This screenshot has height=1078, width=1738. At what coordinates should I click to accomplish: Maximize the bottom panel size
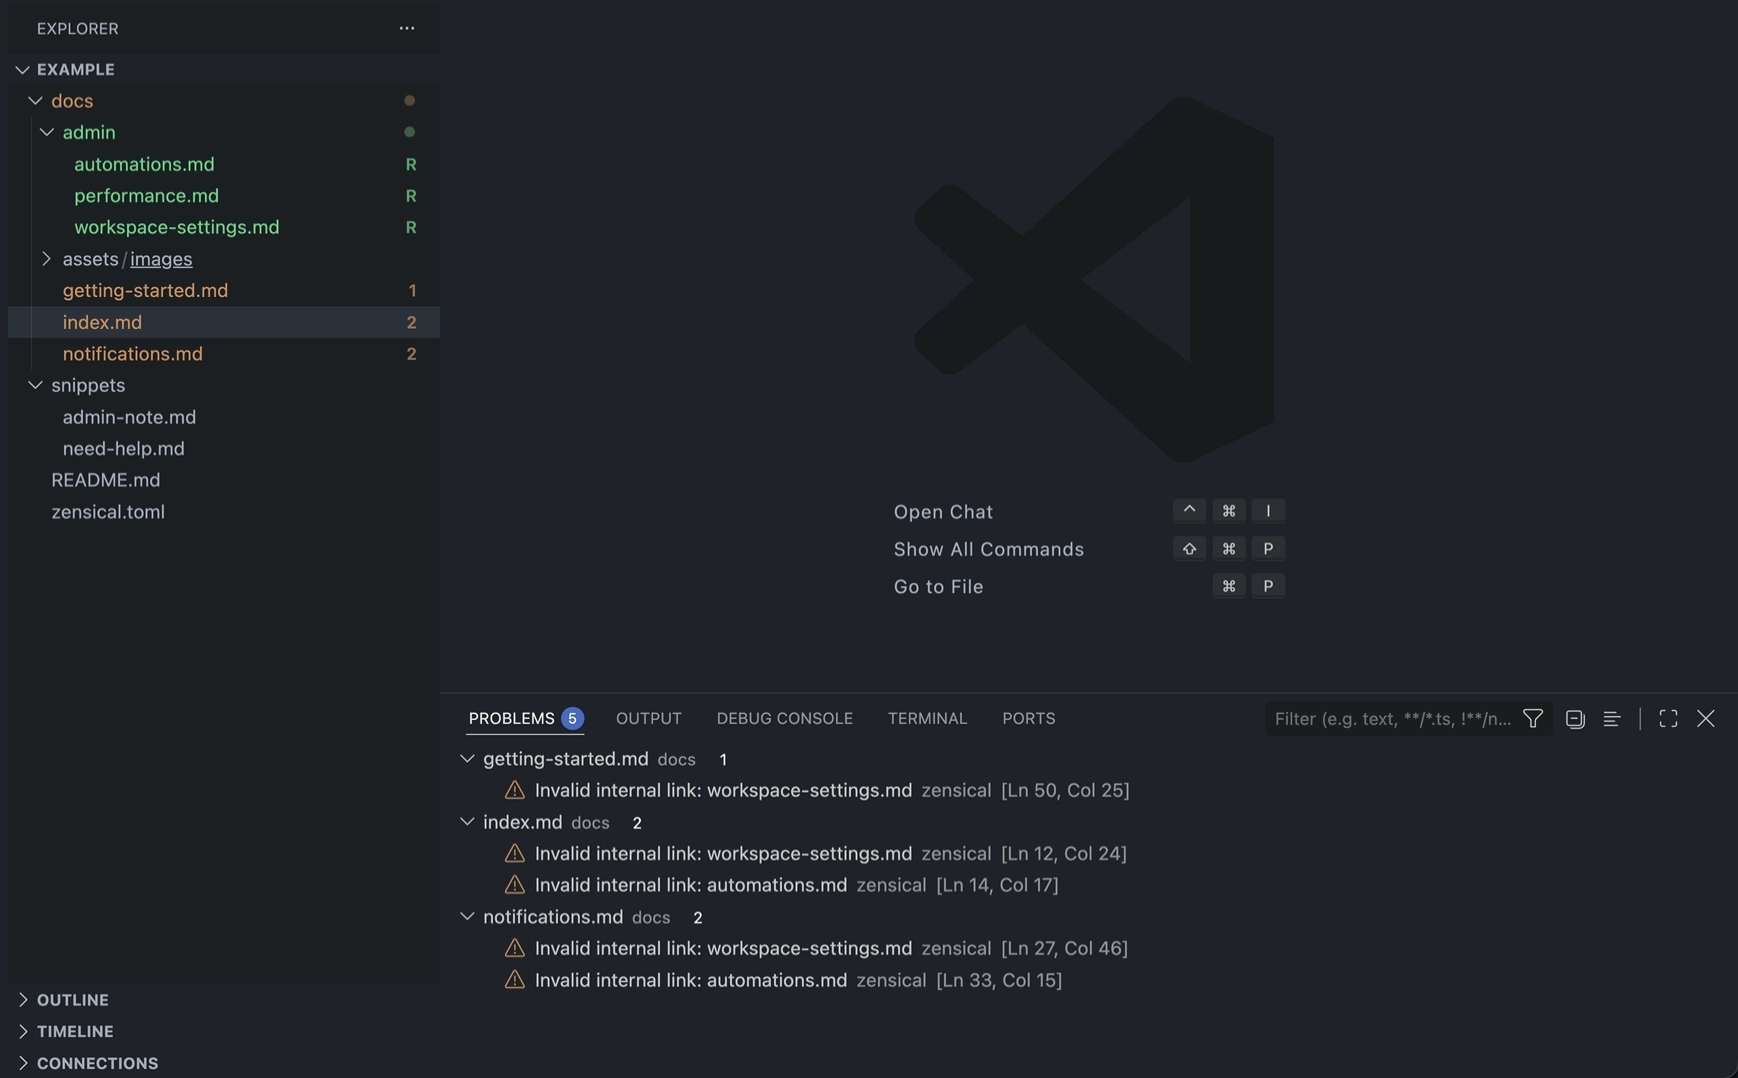(1668, 718)
